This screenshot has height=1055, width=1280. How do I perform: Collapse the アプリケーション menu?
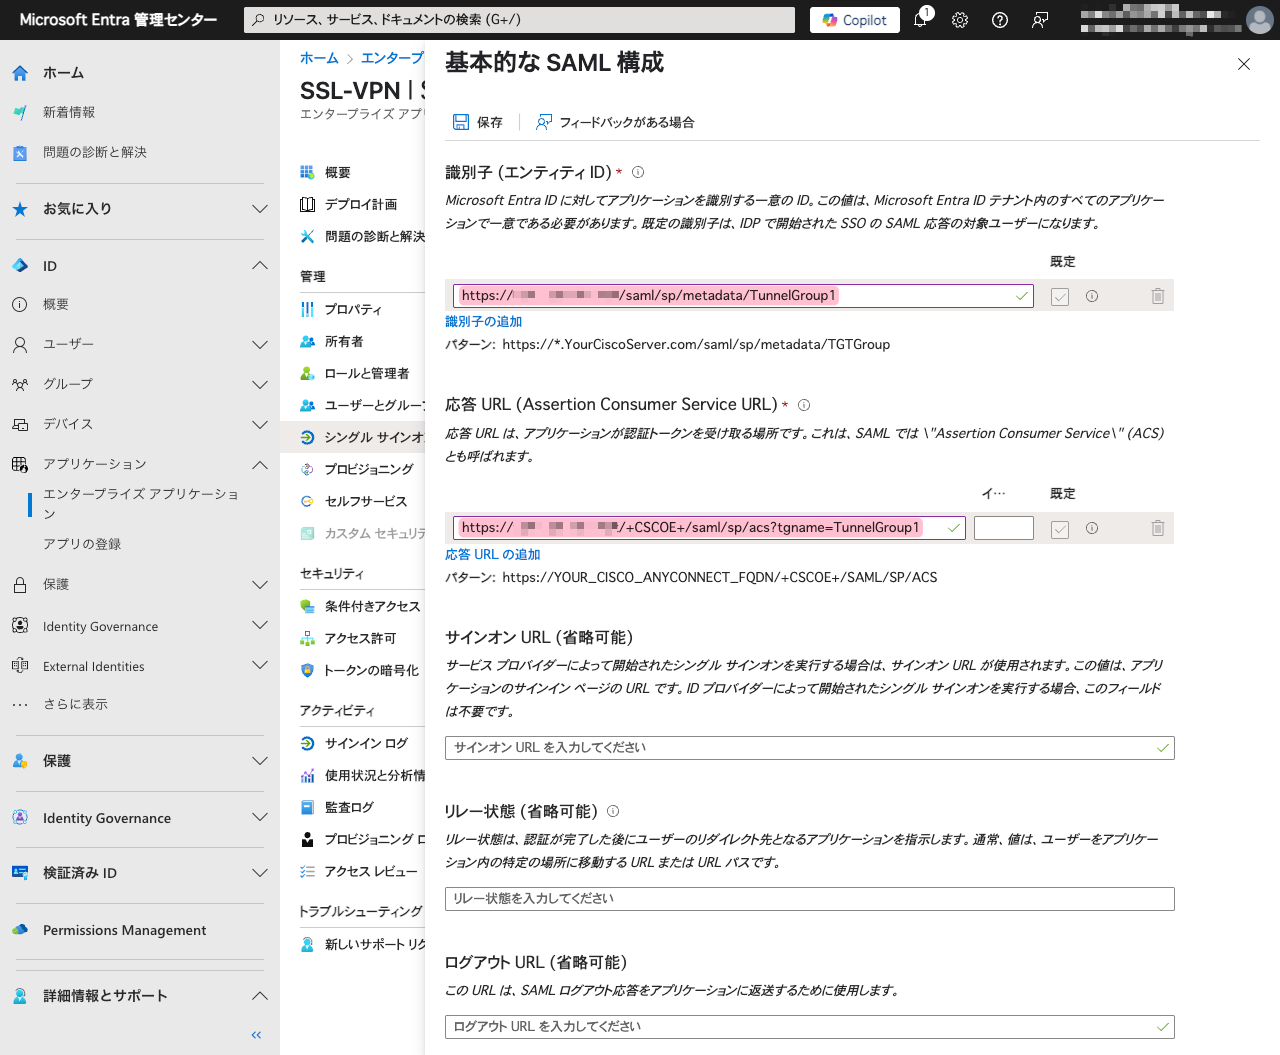260,464
